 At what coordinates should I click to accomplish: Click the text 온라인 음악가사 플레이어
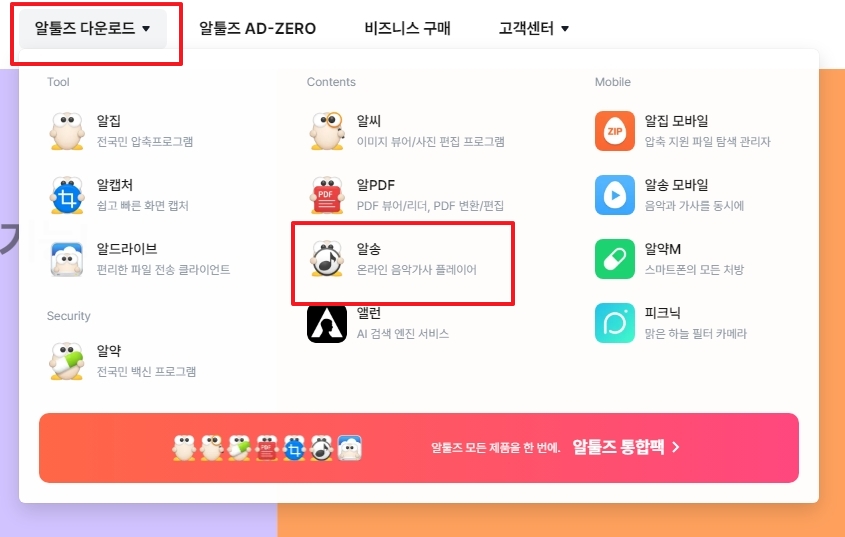coord(417,270)
